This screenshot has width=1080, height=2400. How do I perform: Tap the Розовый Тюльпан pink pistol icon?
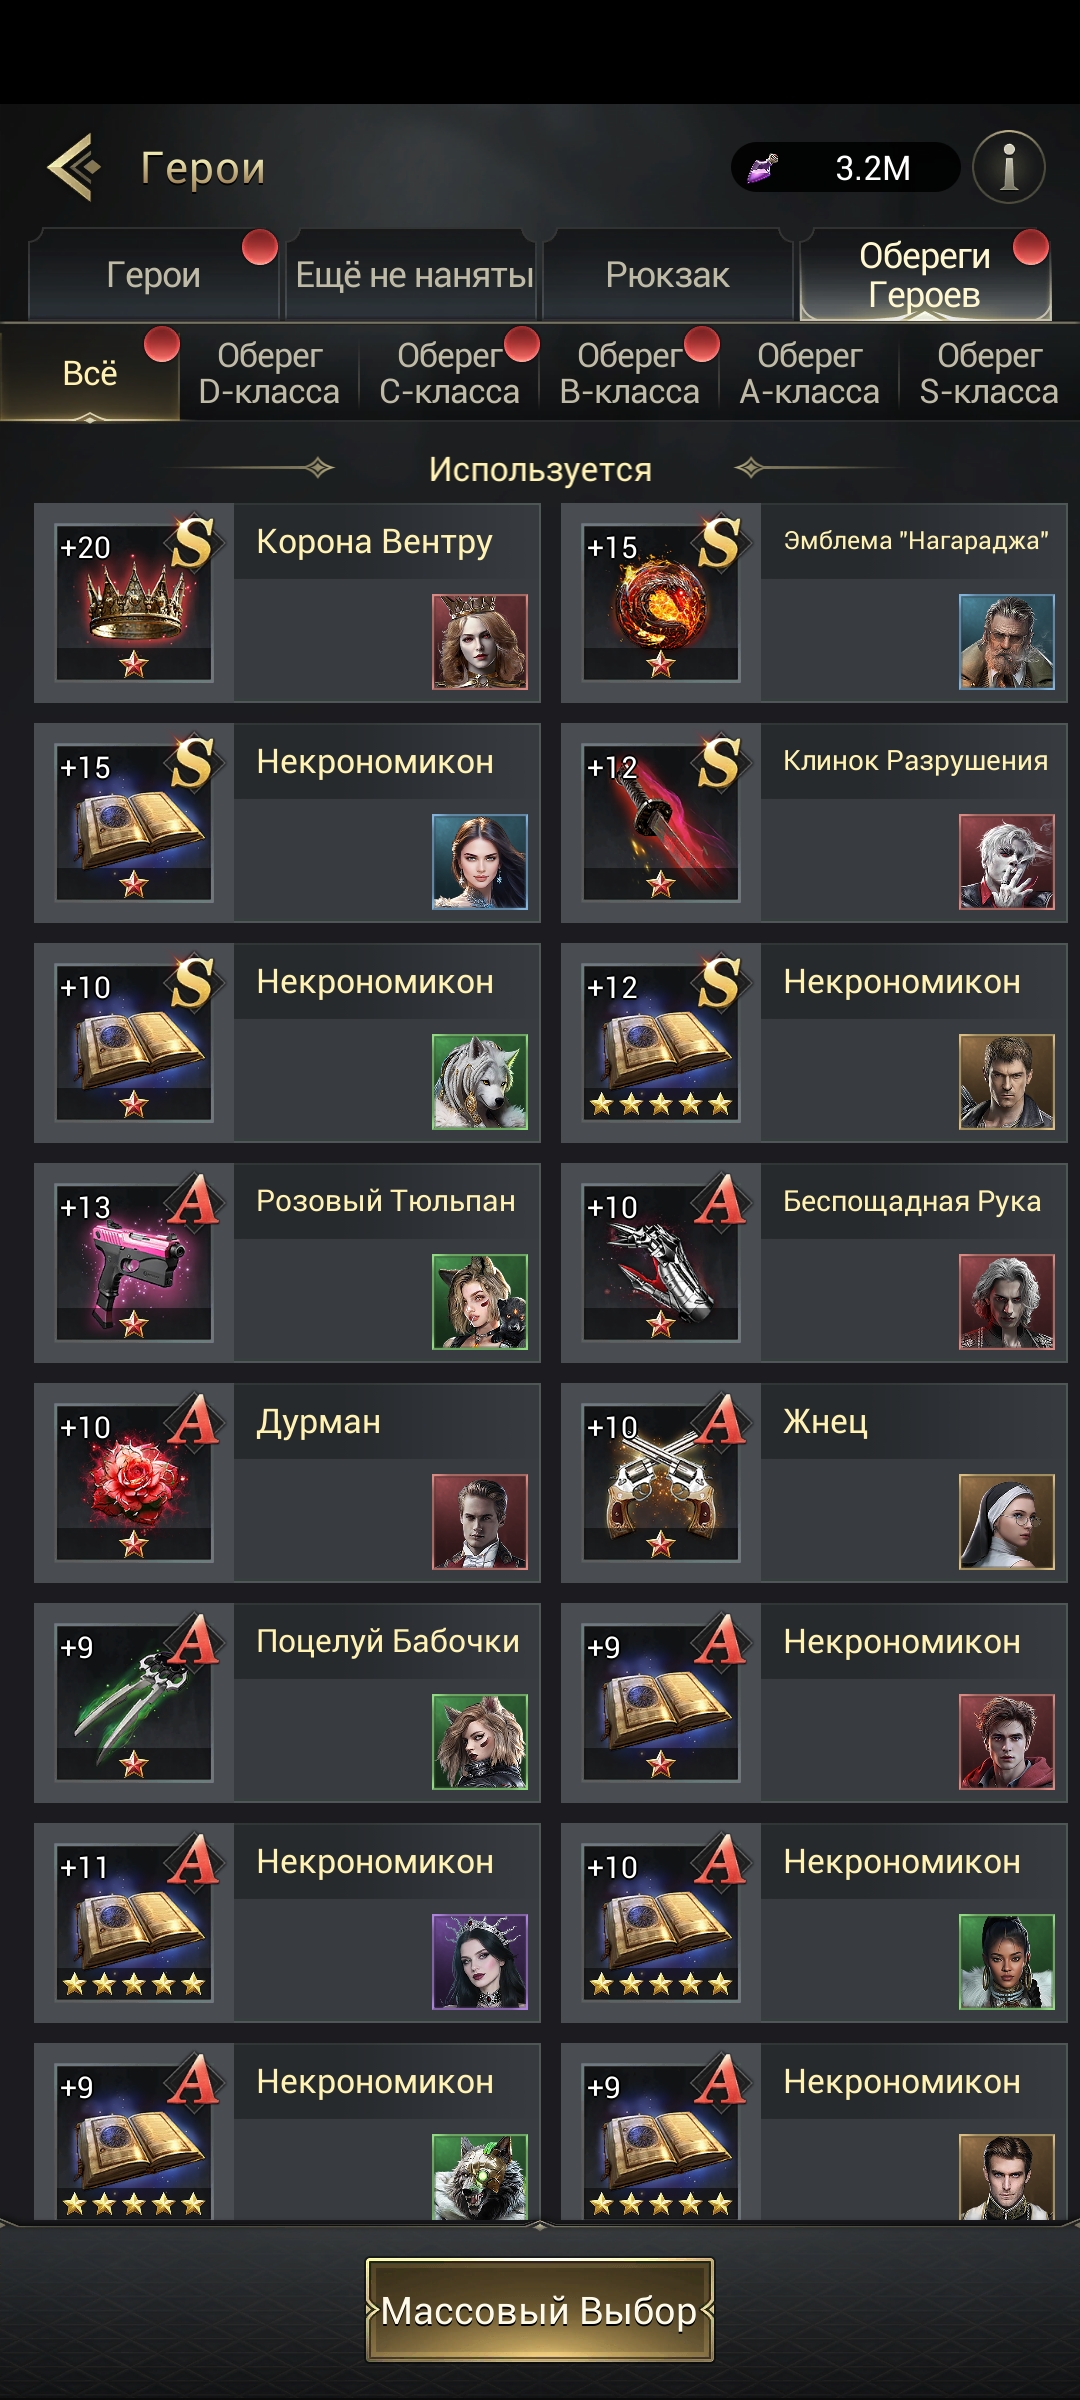134,1263
